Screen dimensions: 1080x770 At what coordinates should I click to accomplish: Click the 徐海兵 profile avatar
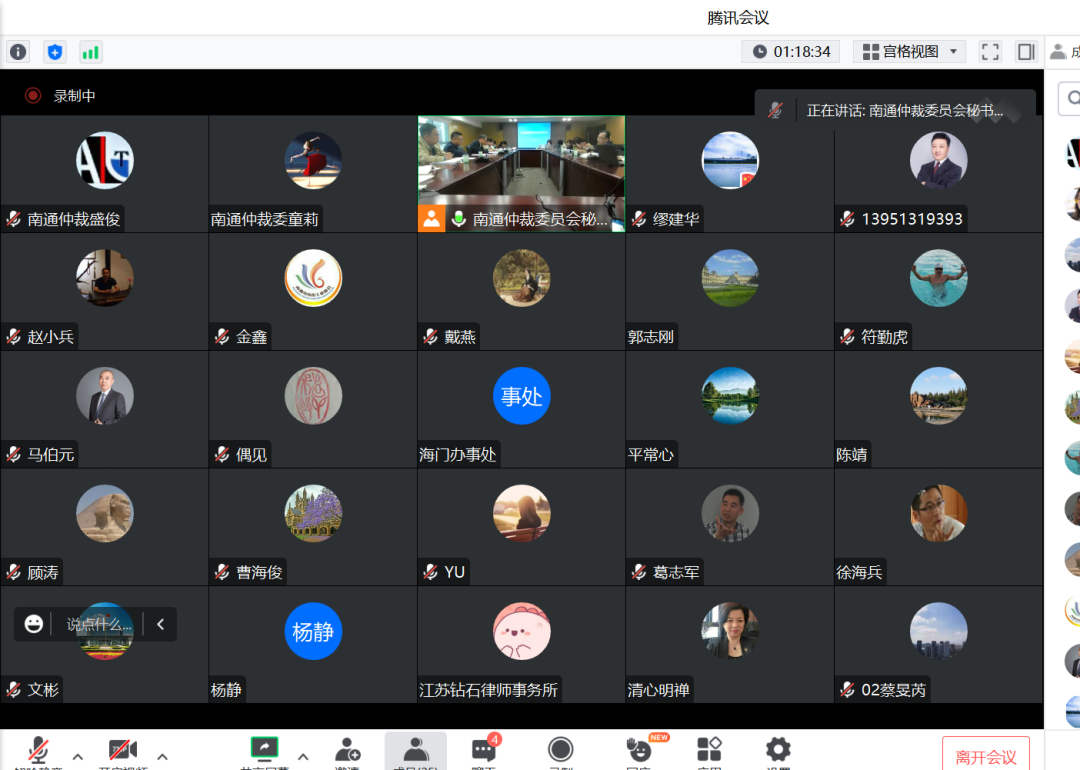pyautogui.click(x=939, y=513)
